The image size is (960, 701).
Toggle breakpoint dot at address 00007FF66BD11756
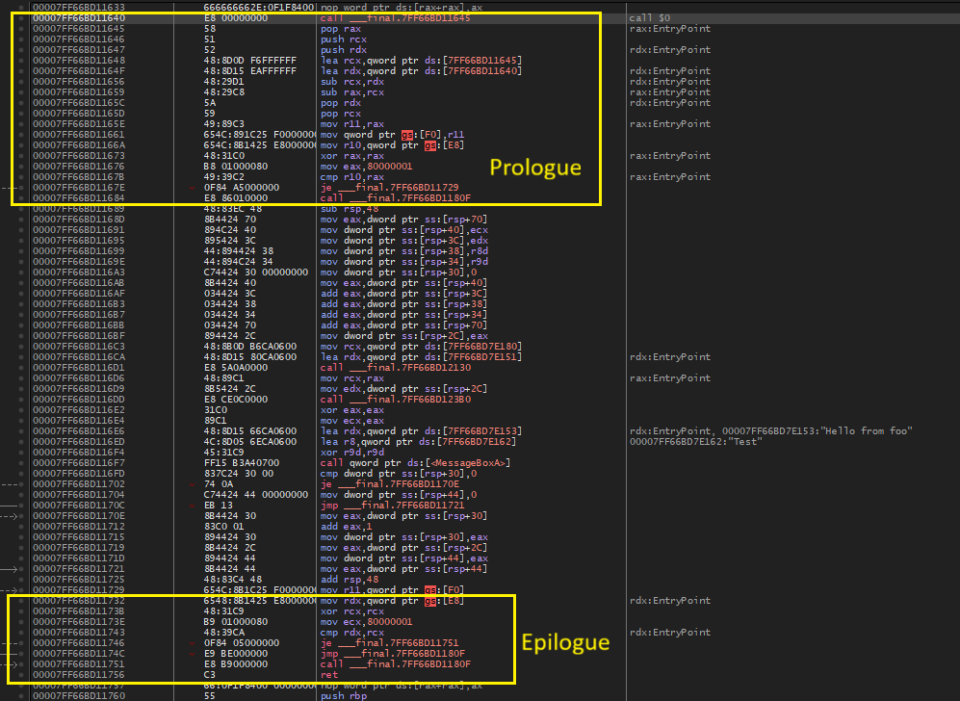click(x=20, y=675)
